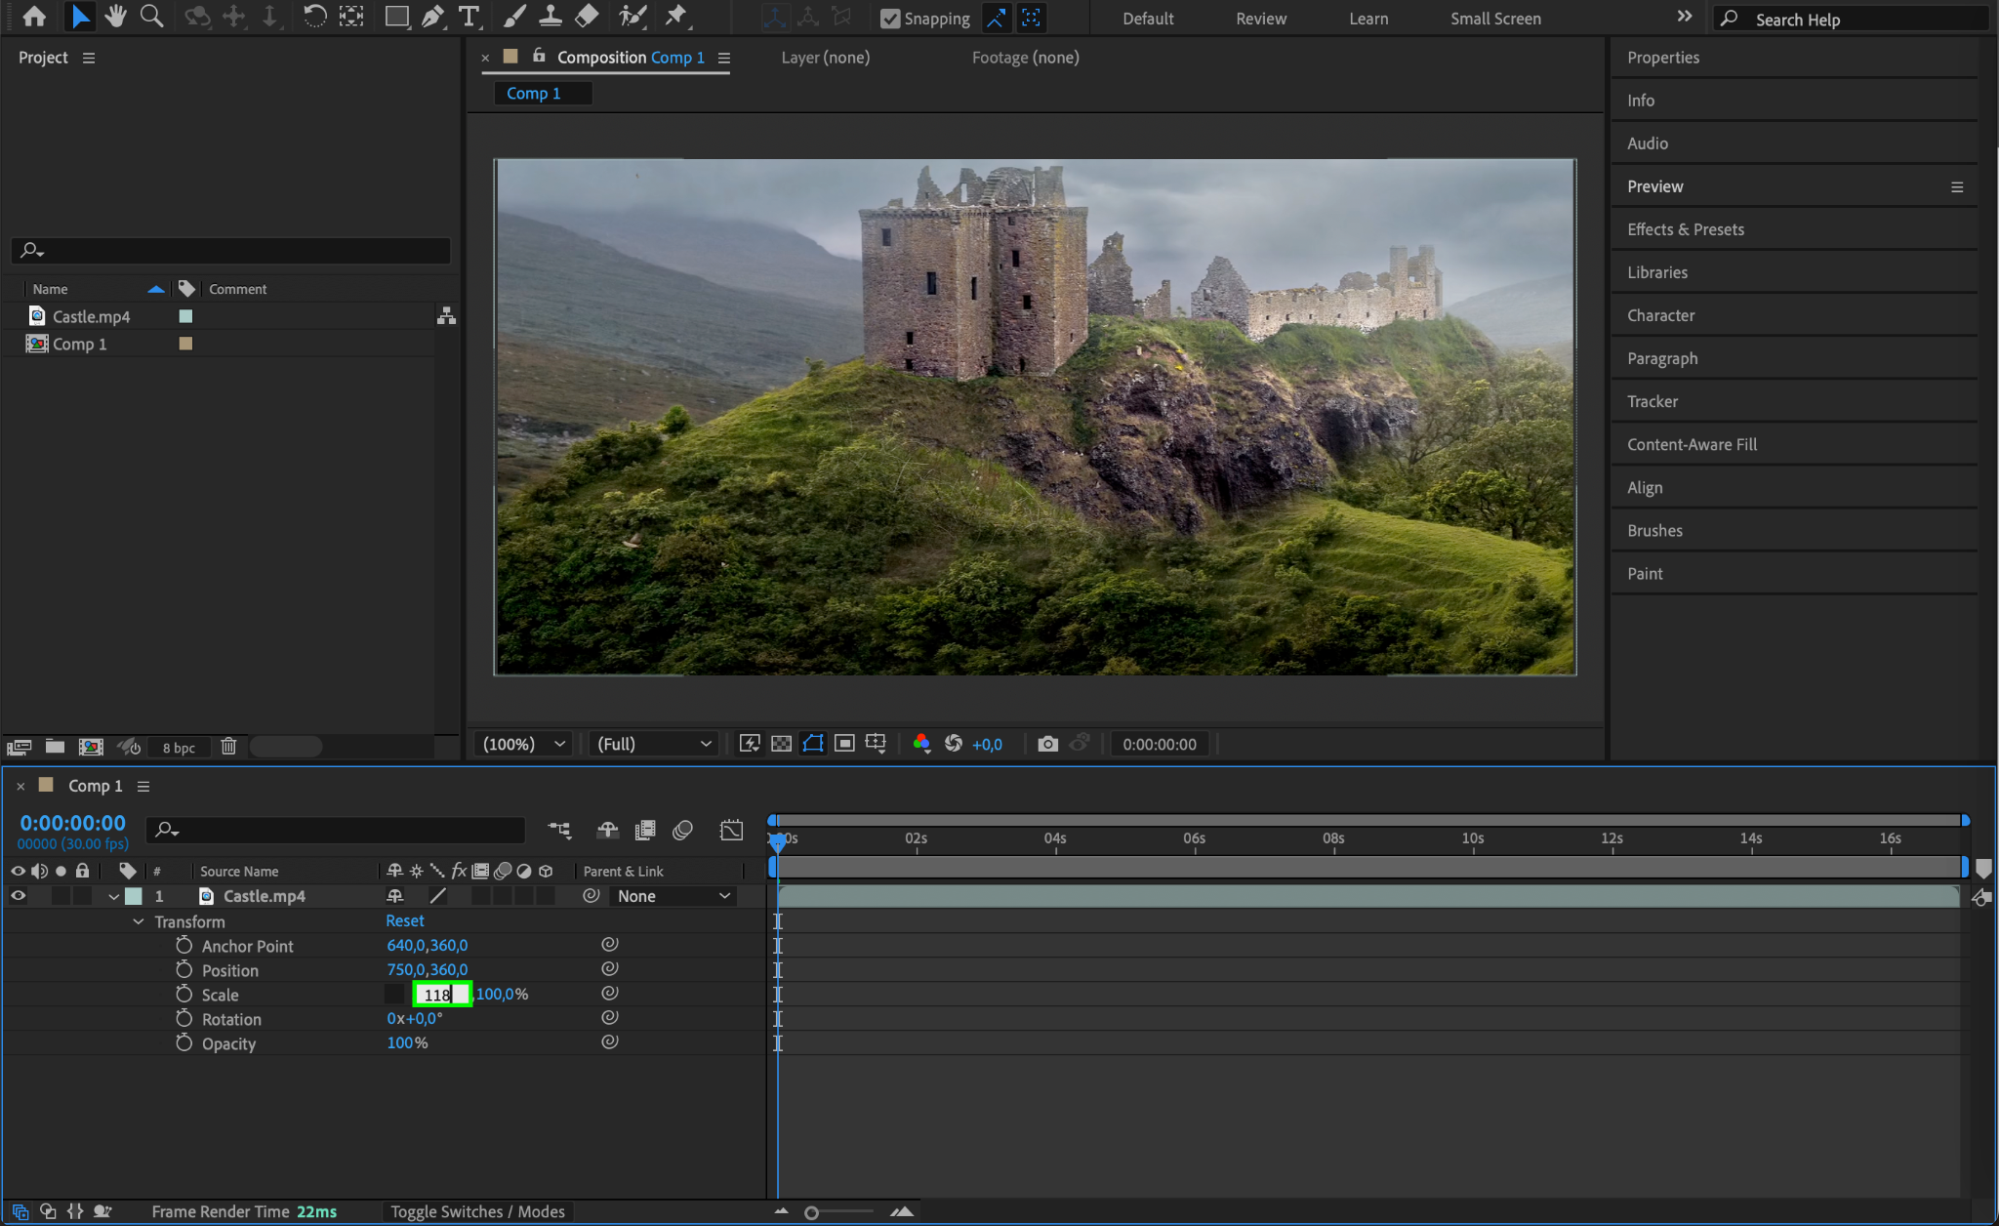This screenshot has width=1999, height=1226.
Task: Toggle the Snapping checkbox
Action: pyautogui.click(x=890, y=18)
